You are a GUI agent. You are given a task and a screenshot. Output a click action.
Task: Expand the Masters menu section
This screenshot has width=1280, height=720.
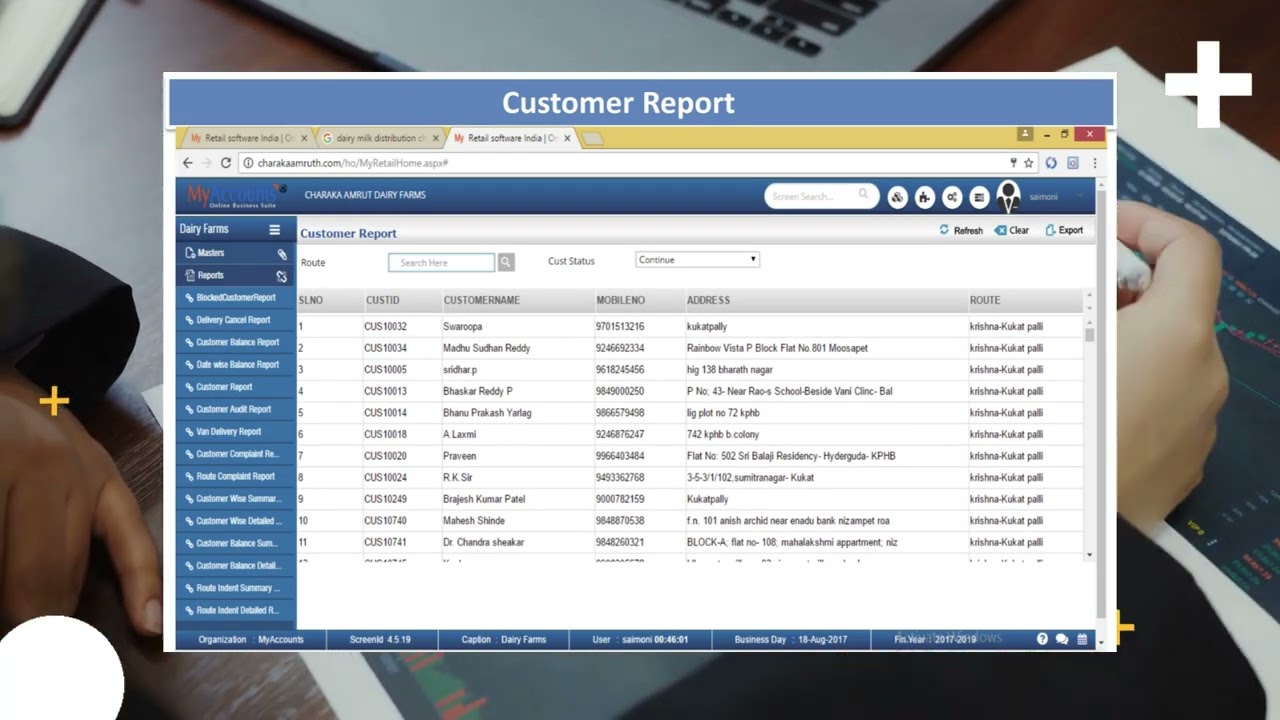tap(236, 253)
